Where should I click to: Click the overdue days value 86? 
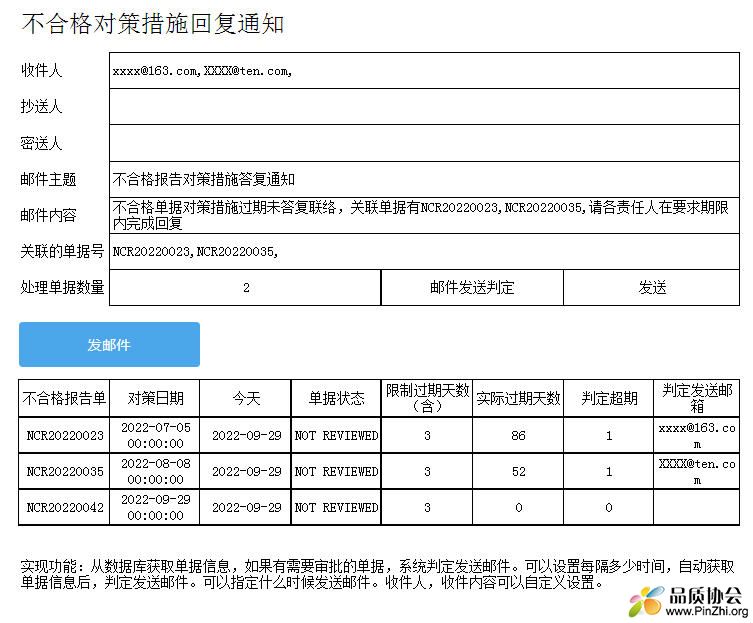(518, 435)
